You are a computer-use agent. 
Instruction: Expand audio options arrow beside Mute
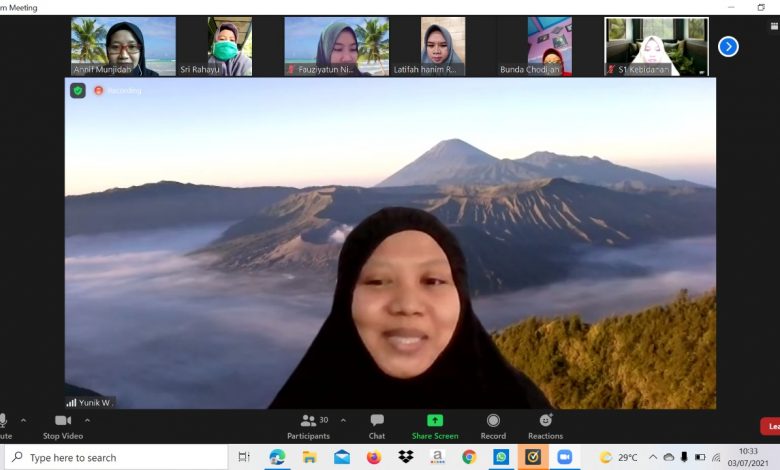click(24, 420)
